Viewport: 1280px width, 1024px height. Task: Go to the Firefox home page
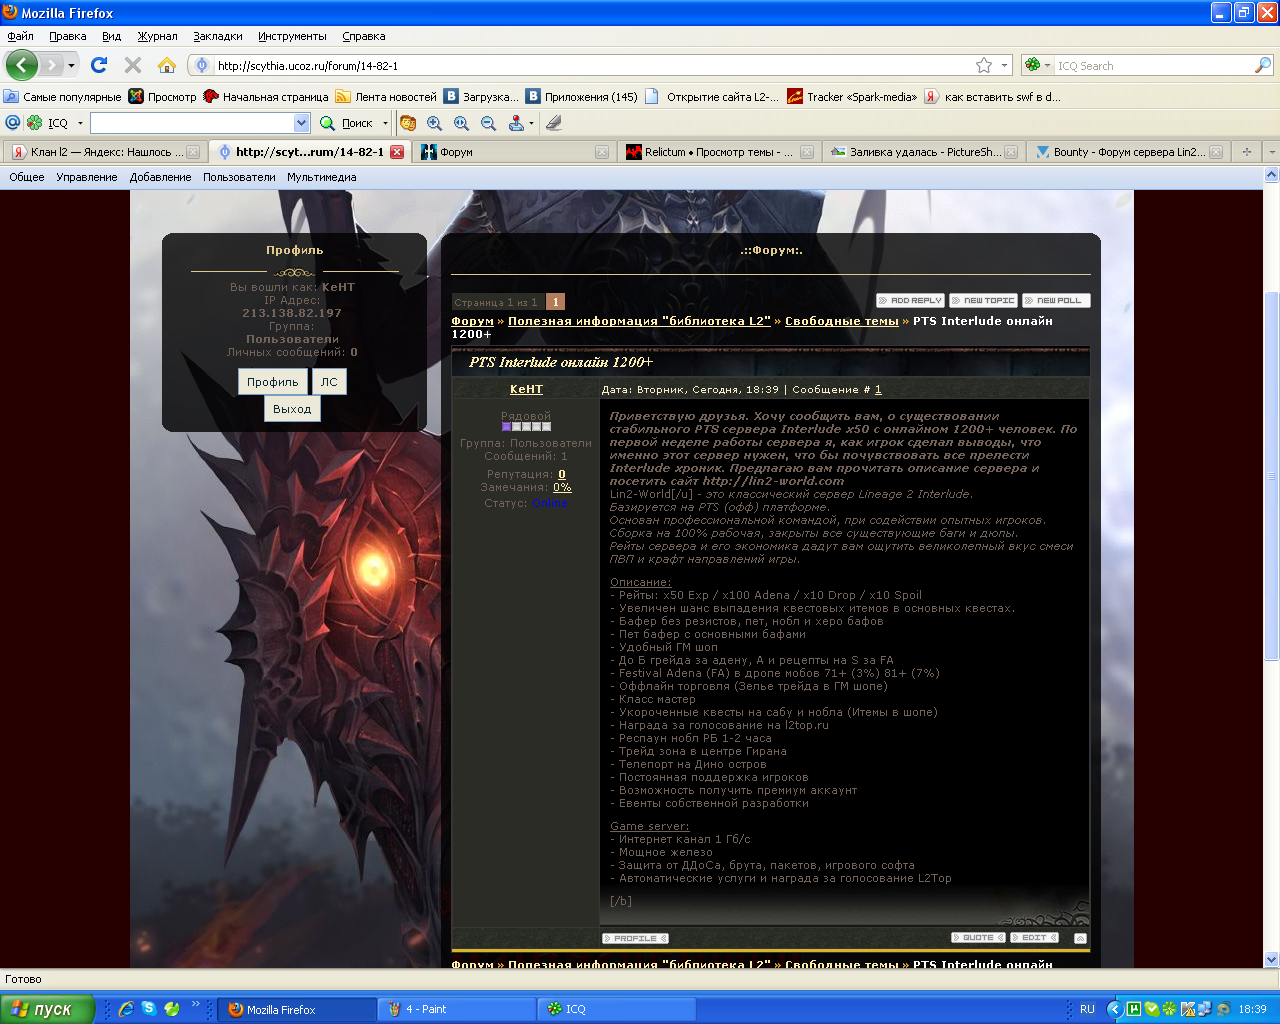pyautogui.click(x=167, y=65)
